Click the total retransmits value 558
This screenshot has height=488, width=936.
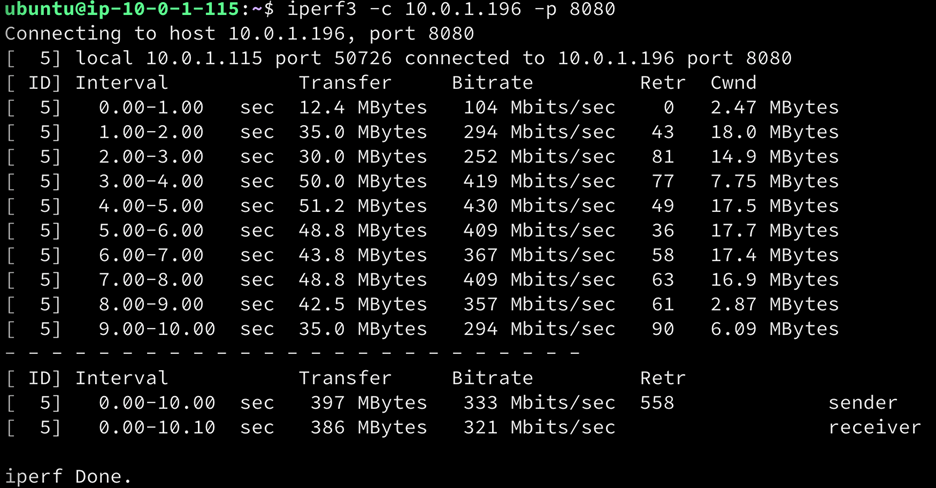657,403
